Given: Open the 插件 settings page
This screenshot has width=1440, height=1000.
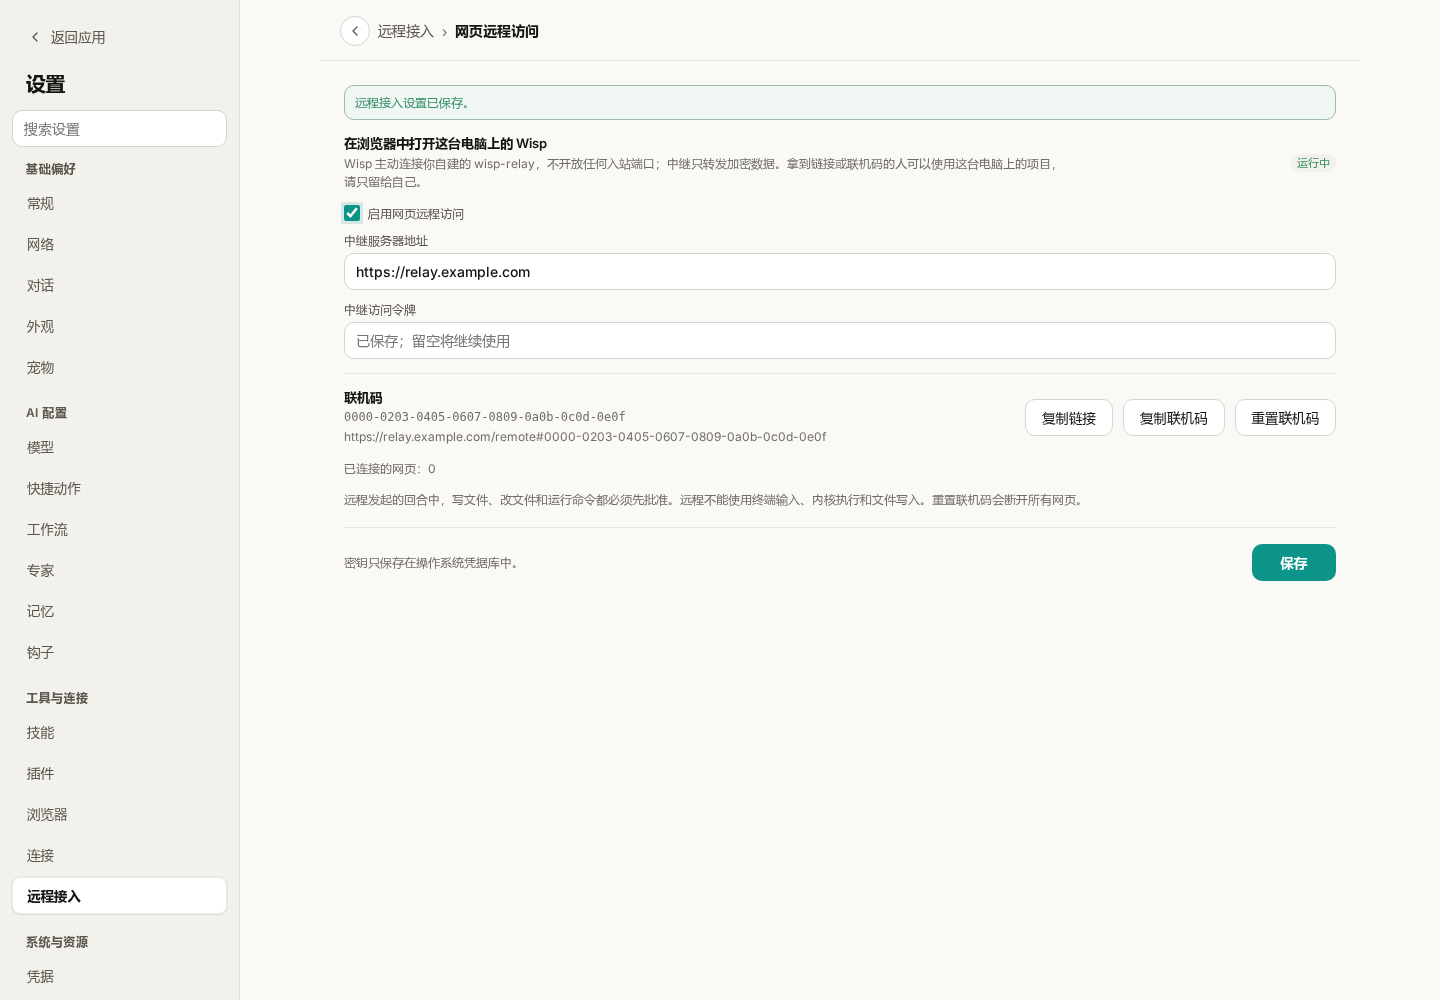Looking at the screenshot, I should click(x=119, y=773).
